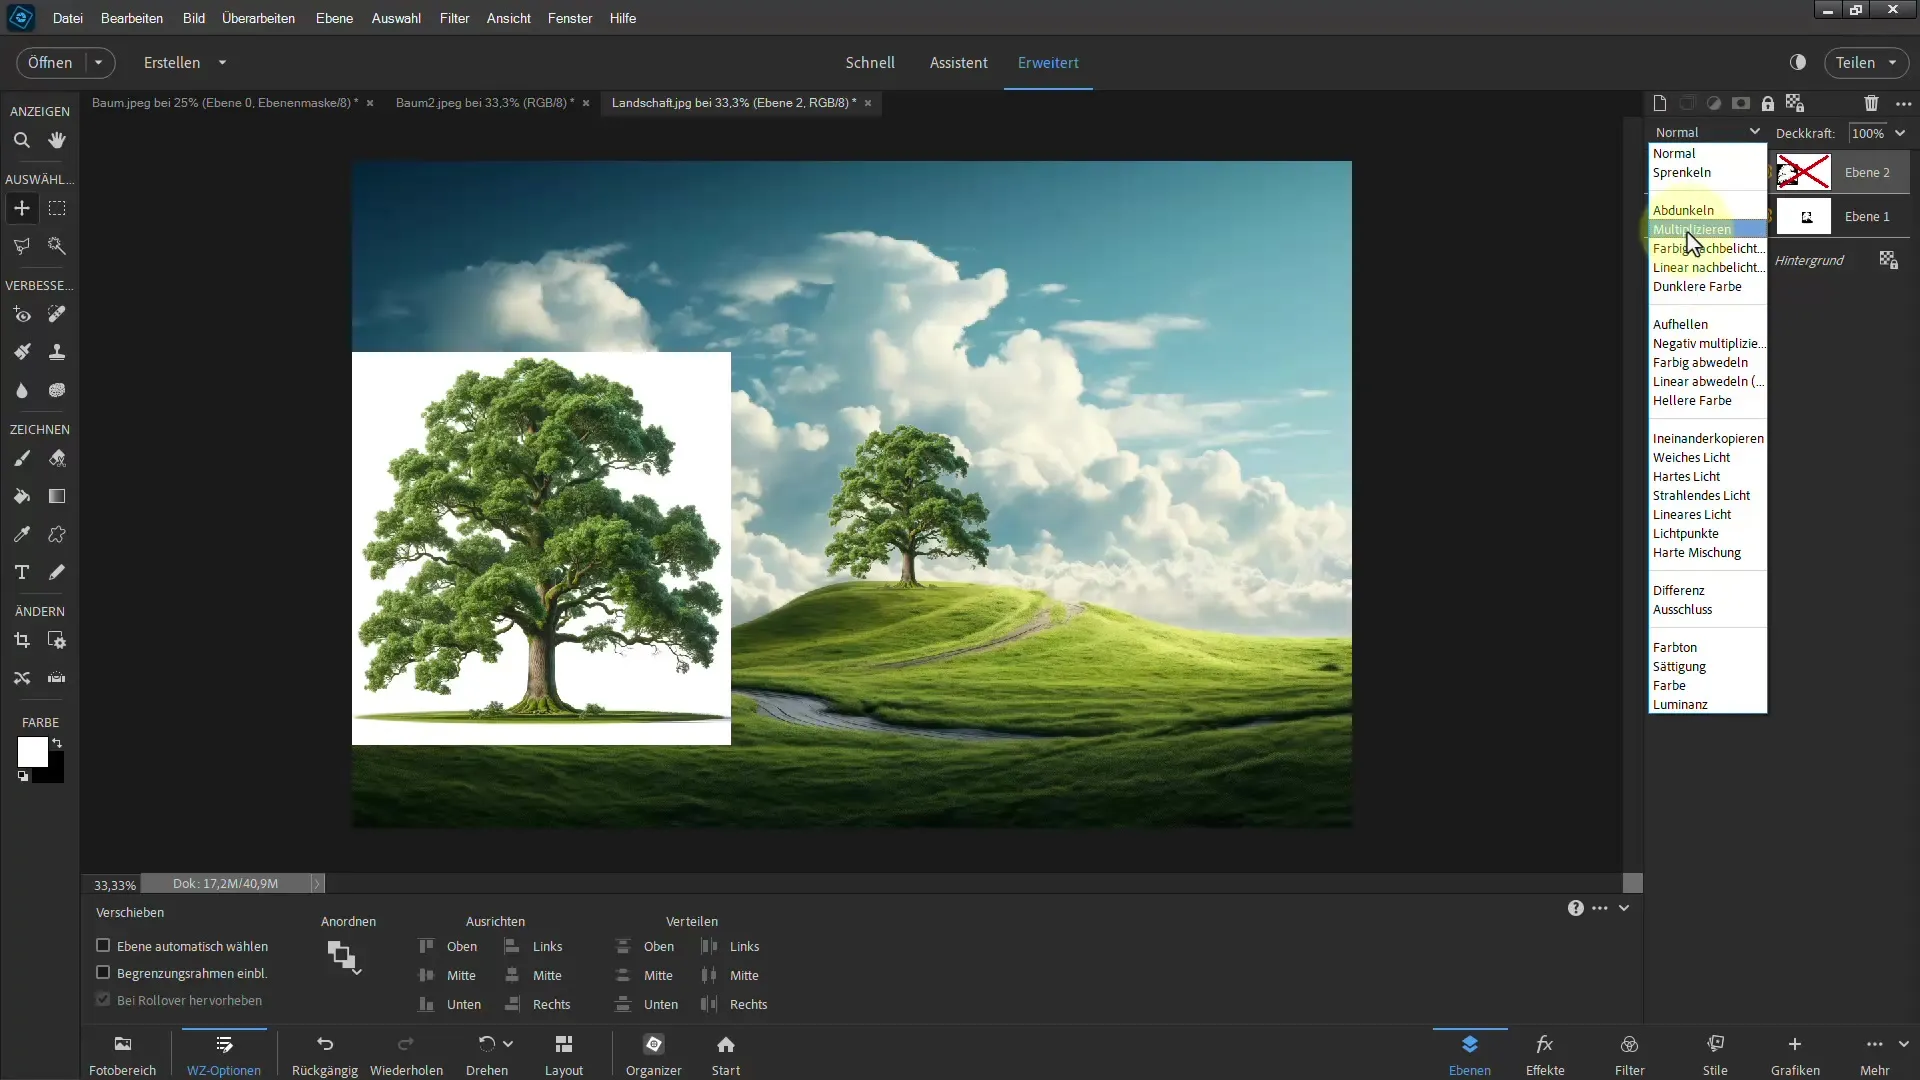Screen dimensions: 1920x1080
Task: Select the Recompose tool
Action: (x=57, y=640)
